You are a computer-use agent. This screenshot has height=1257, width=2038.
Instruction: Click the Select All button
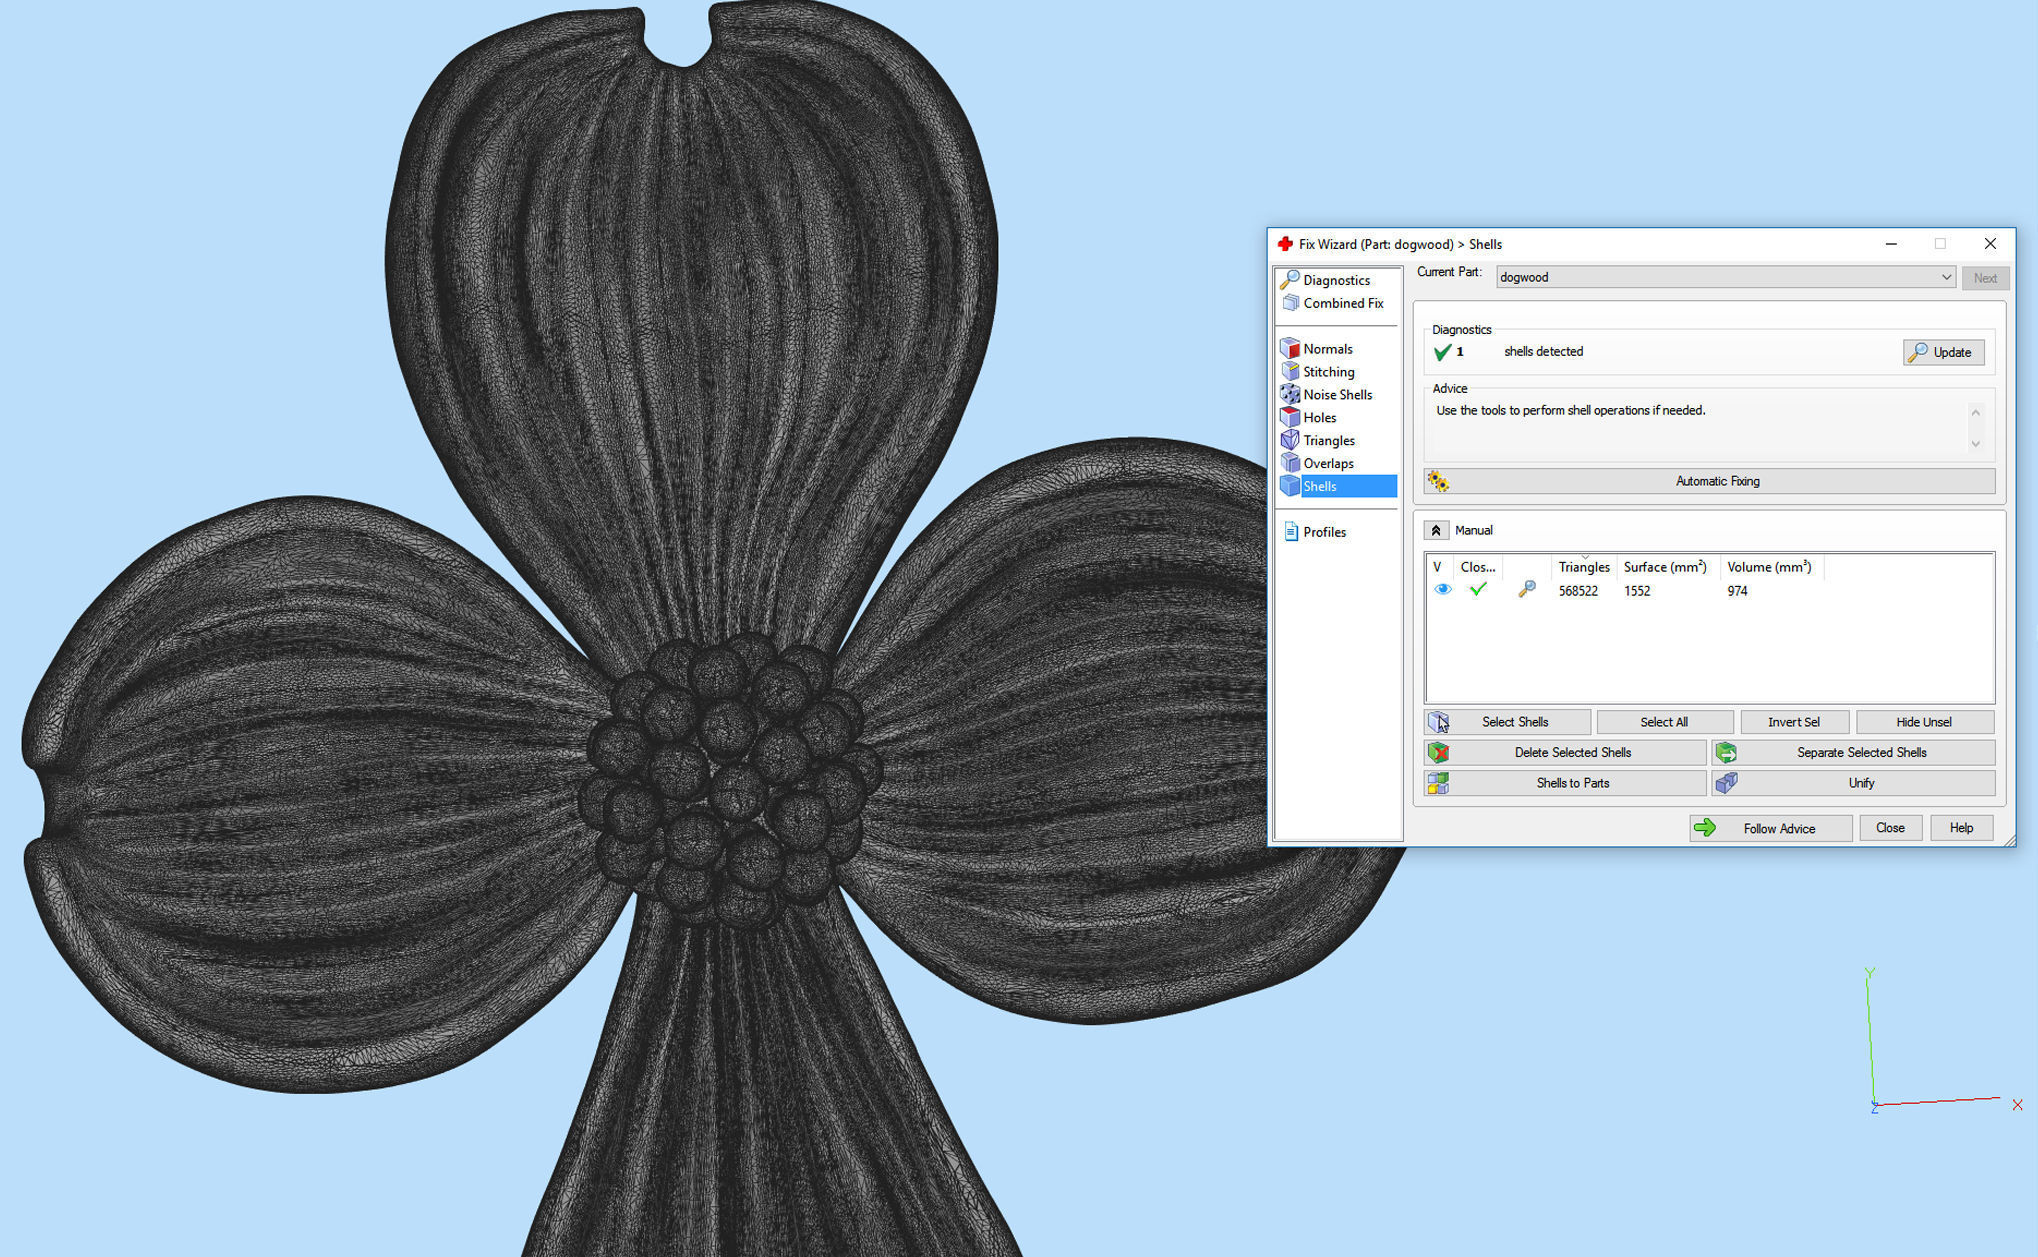tap(1664, 722)
